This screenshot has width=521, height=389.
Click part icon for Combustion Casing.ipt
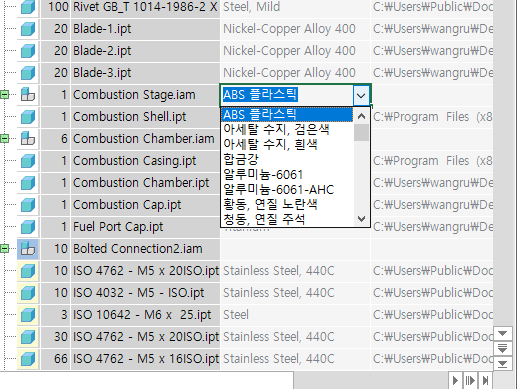tap(28, 161)
